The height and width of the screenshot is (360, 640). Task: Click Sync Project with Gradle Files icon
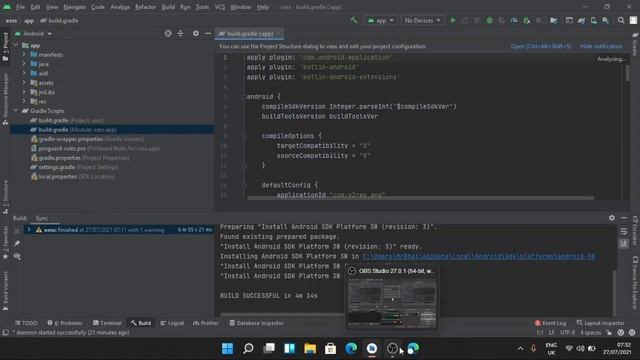pos(581,20)
